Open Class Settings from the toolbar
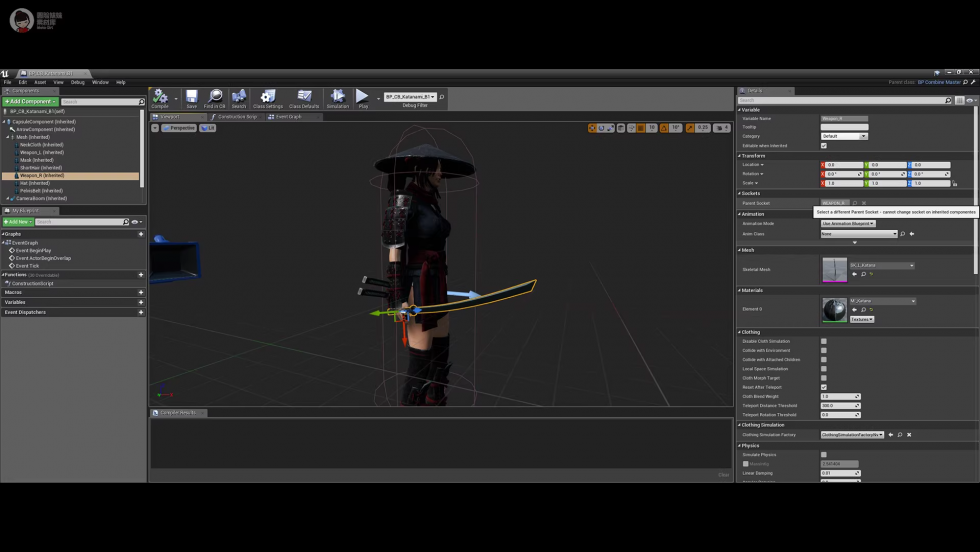This screenshot has width=980, height=552. tap(268, 97)
